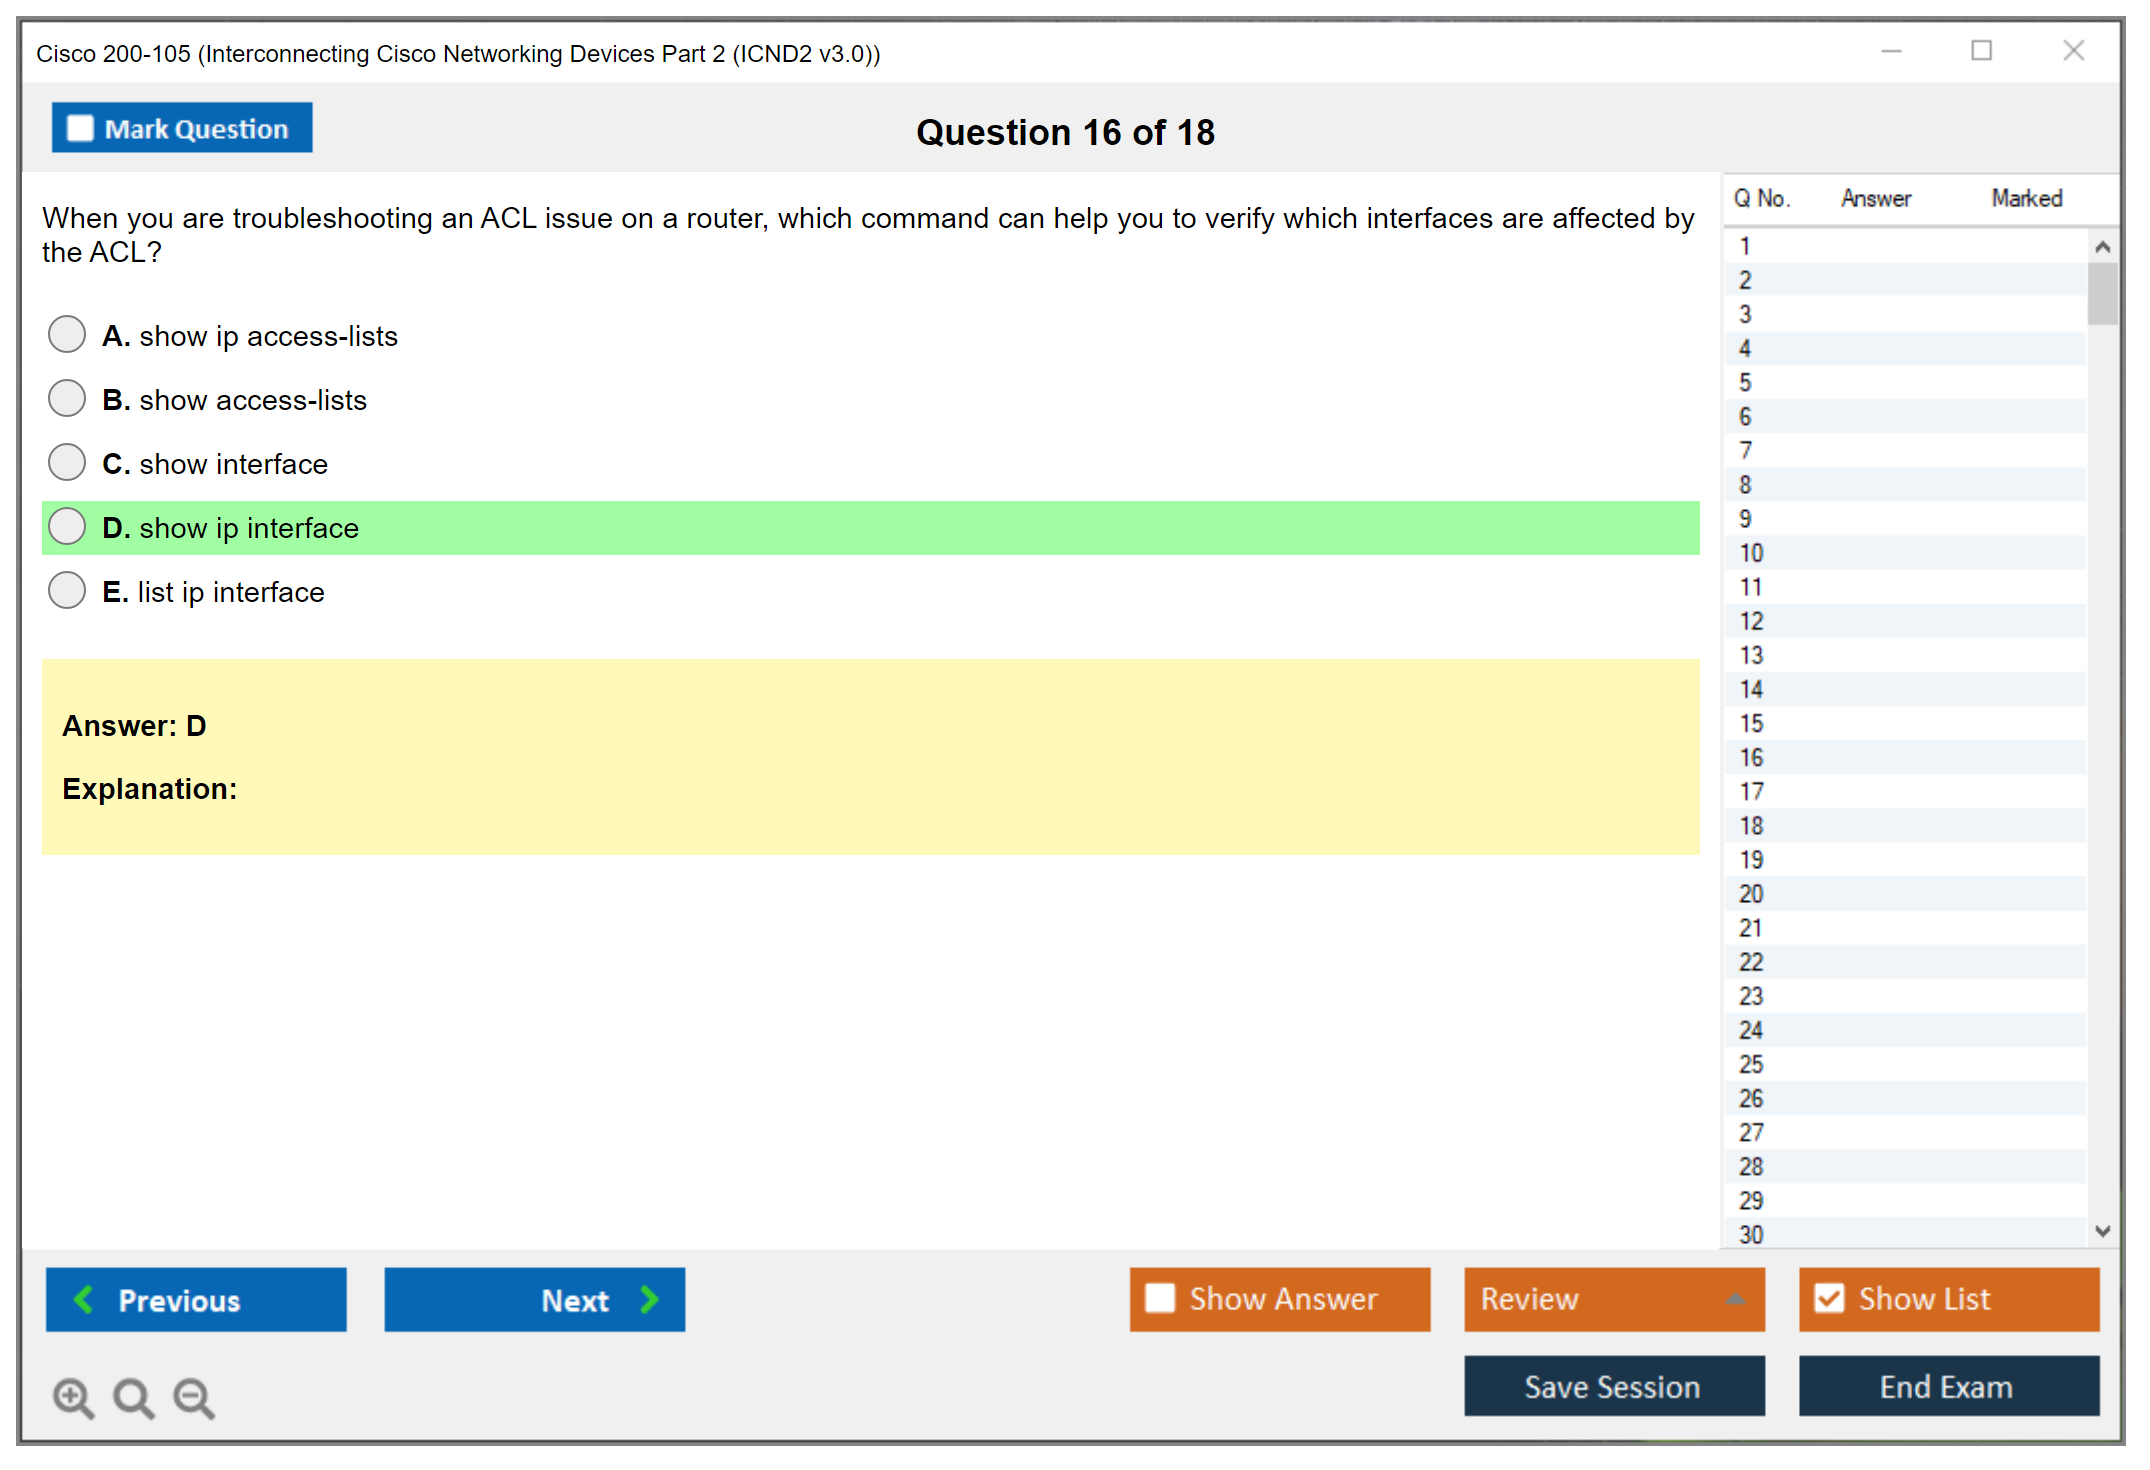Select question 8 in the list
Screen dimensions: 2150x1470
tap(1745, 485)
